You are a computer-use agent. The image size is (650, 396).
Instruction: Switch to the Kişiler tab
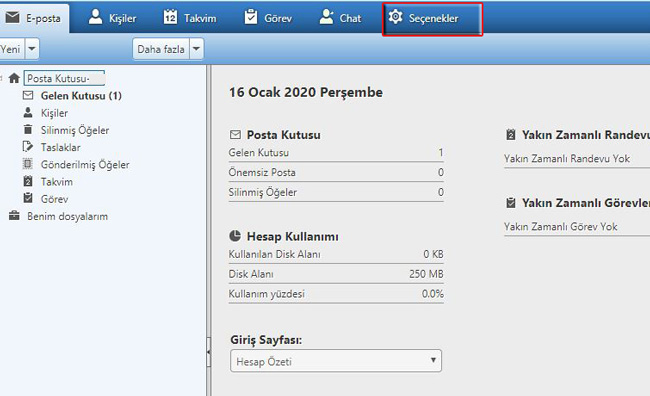click(x=112, y=18)
